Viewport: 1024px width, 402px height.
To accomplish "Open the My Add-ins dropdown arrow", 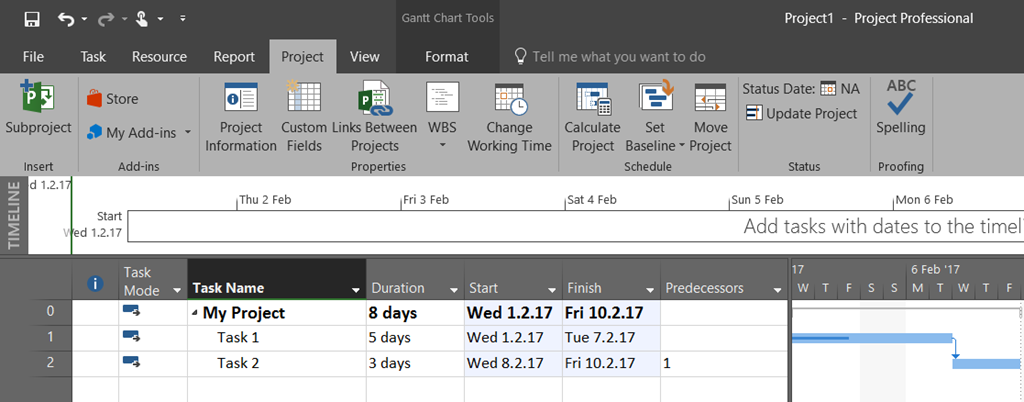I will point(187,133).
